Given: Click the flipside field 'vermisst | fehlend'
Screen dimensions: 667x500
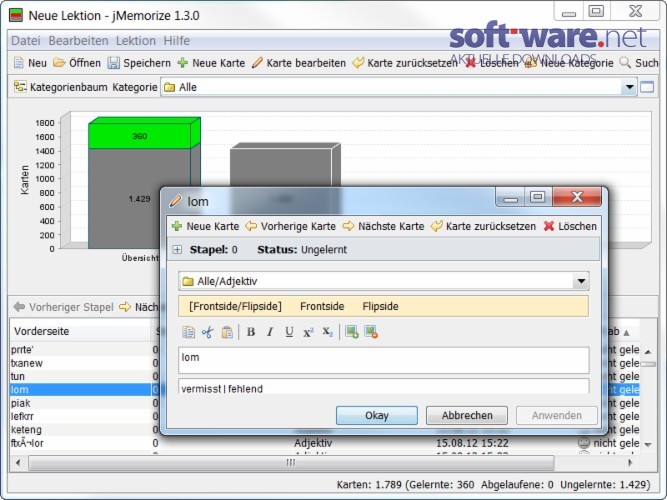Looking at the screenshot, I should point(384,386).
